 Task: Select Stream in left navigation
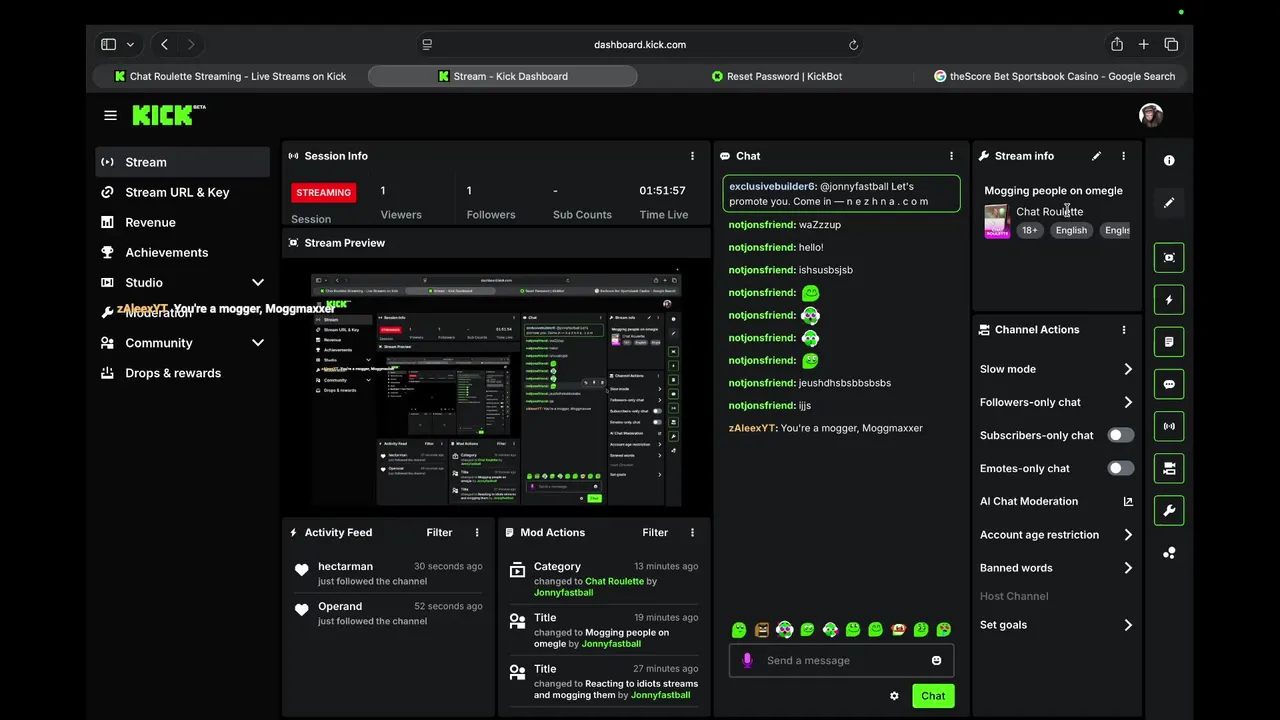(183, 162)
